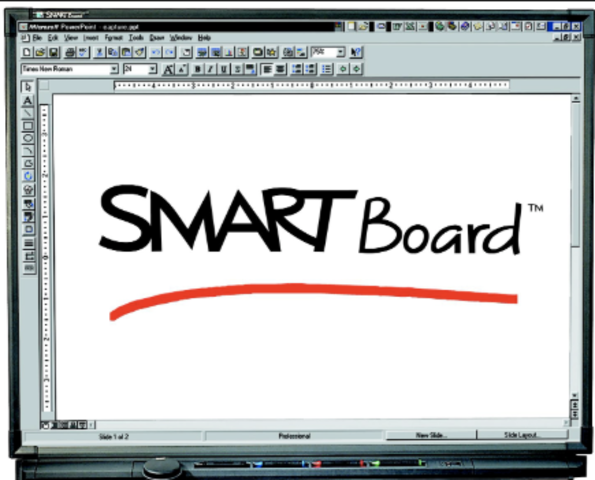Viewport: 595px width, 480px height.
Task: Select the Arc drawing tool
Action: tap(28, 151)
